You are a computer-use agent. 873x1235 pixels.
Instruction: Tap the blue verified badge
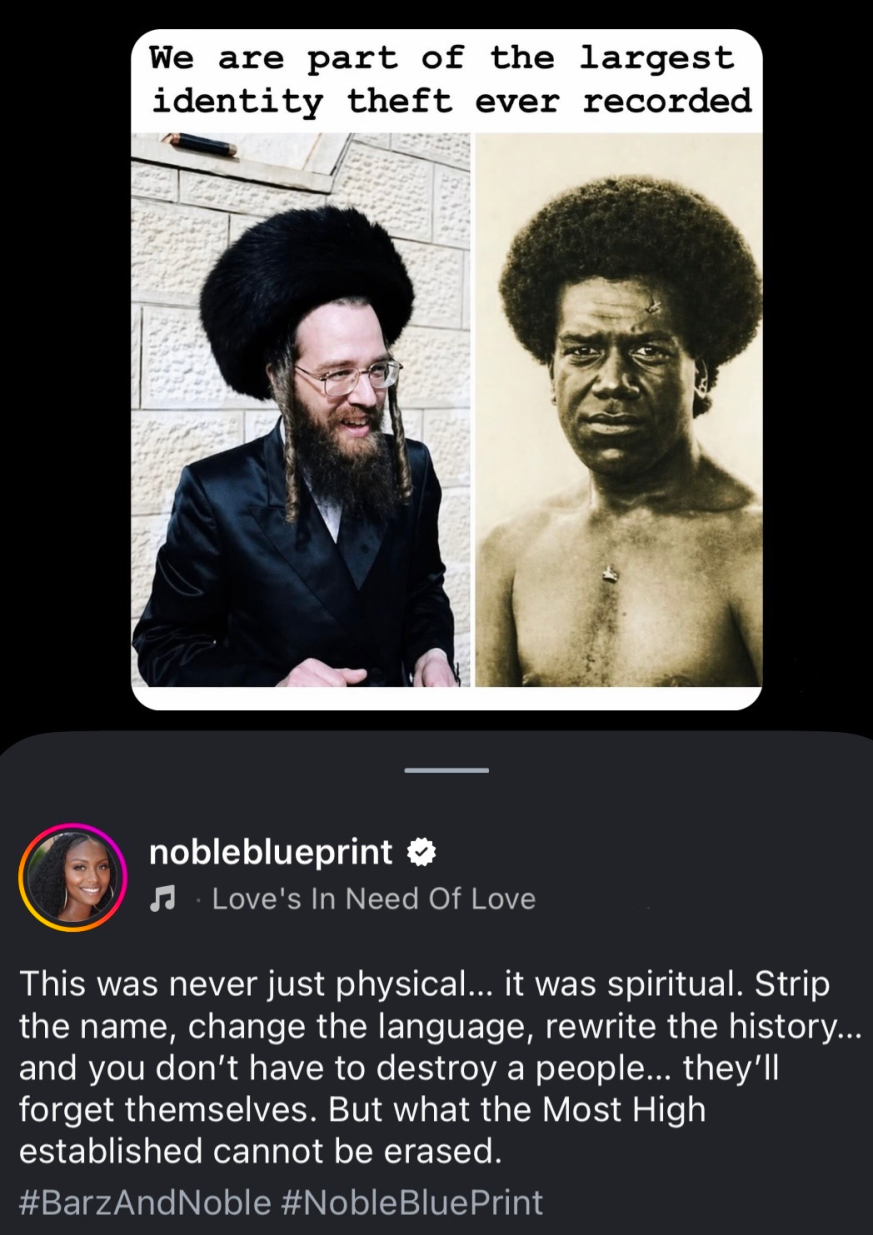point(422,853)
